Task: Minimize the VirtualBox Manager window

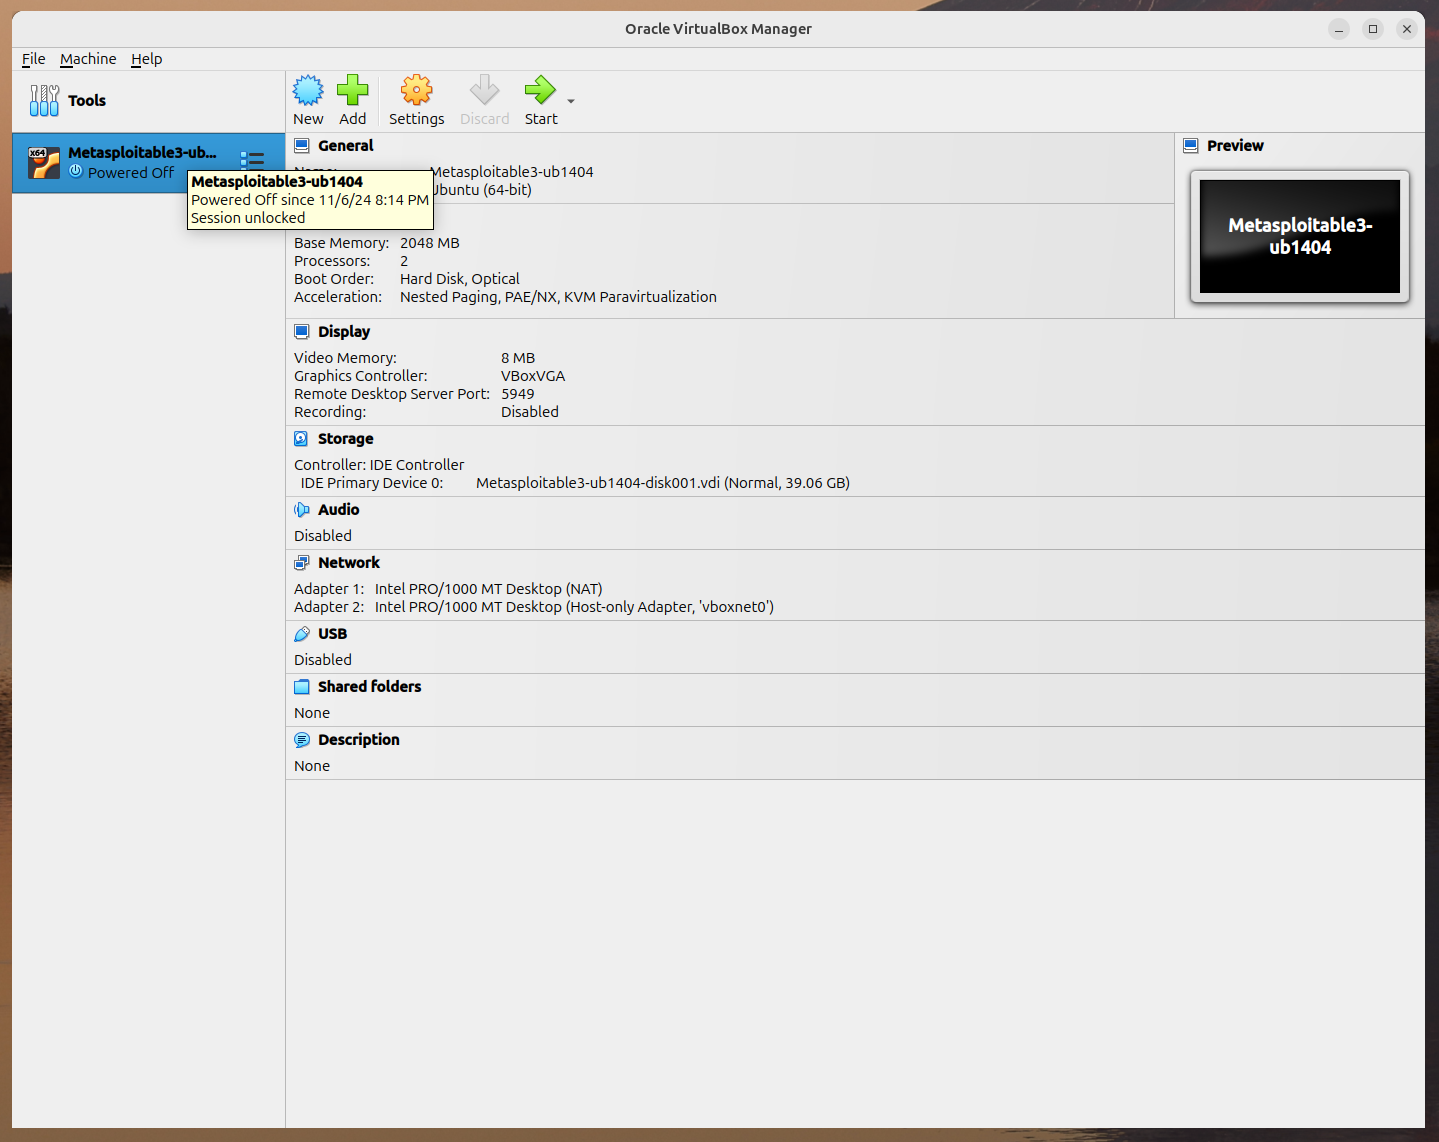Action: (x=1339, y=29)
